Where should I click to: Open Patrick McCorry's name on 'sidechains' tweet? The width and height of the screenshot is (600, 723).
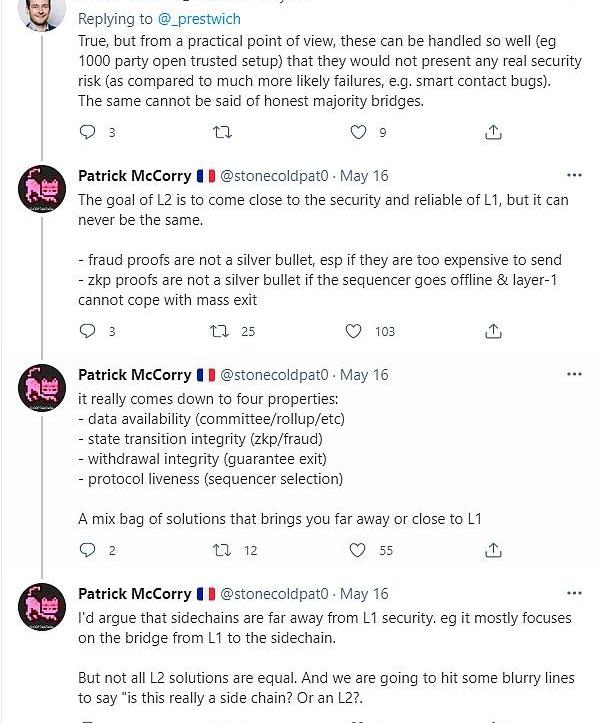click(x=134, y=594)
